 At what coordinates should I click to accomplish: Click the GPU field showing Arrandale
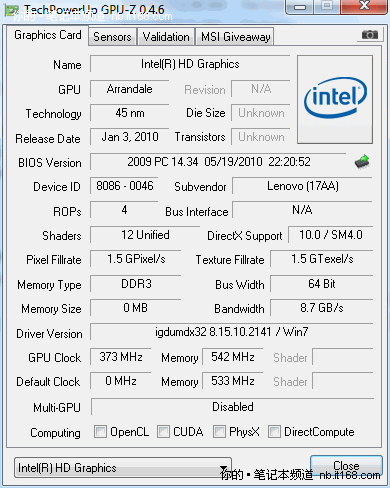pos(129,89)
